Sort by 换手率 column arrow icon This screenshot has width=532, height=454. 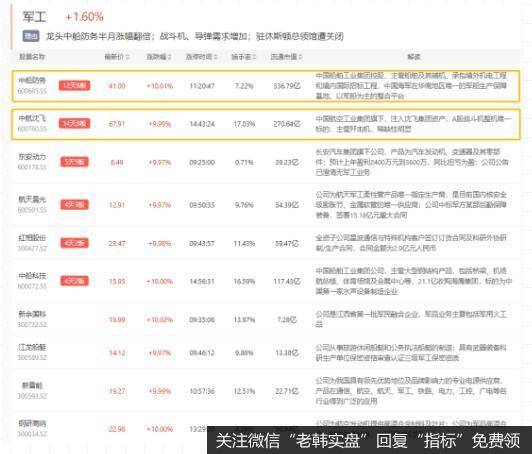point(254,57)
